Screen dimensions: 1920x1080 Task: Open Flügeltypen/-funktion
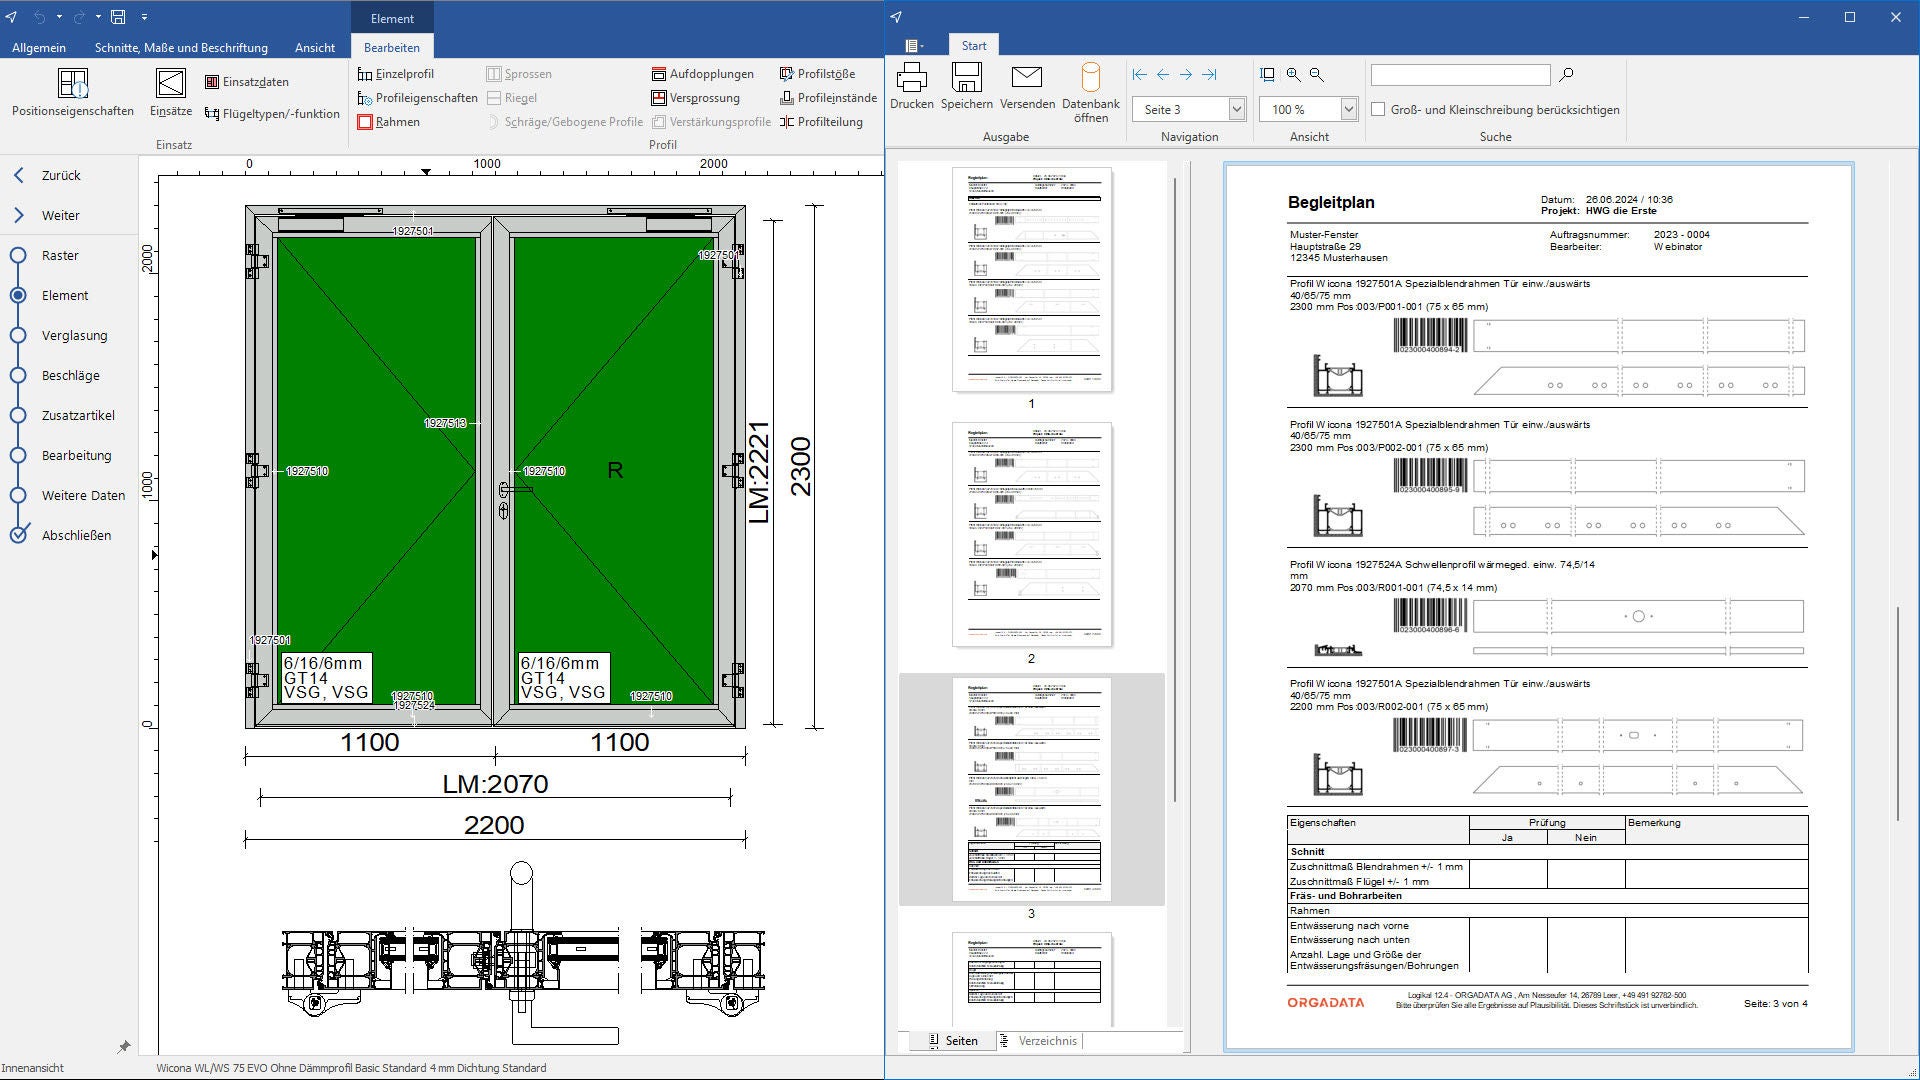pos(272,114)
